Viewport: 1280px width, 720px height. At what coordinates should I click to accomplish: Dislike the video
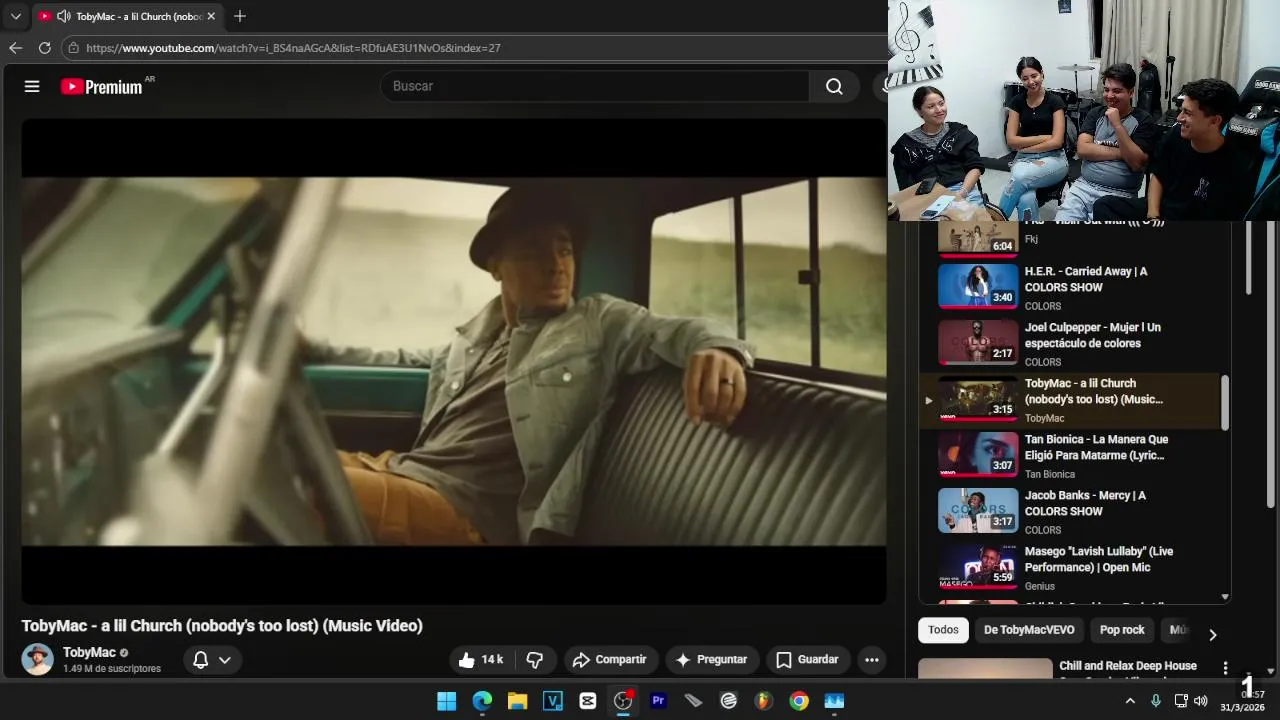pyautogui.click(x=535, y=660)
